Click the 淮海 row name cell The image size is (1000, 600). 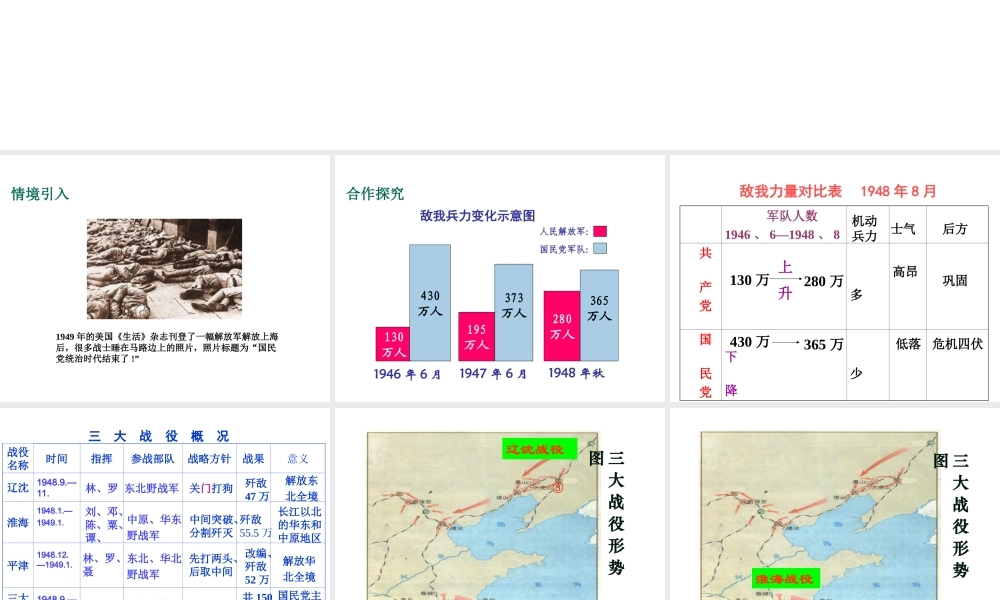18,522
